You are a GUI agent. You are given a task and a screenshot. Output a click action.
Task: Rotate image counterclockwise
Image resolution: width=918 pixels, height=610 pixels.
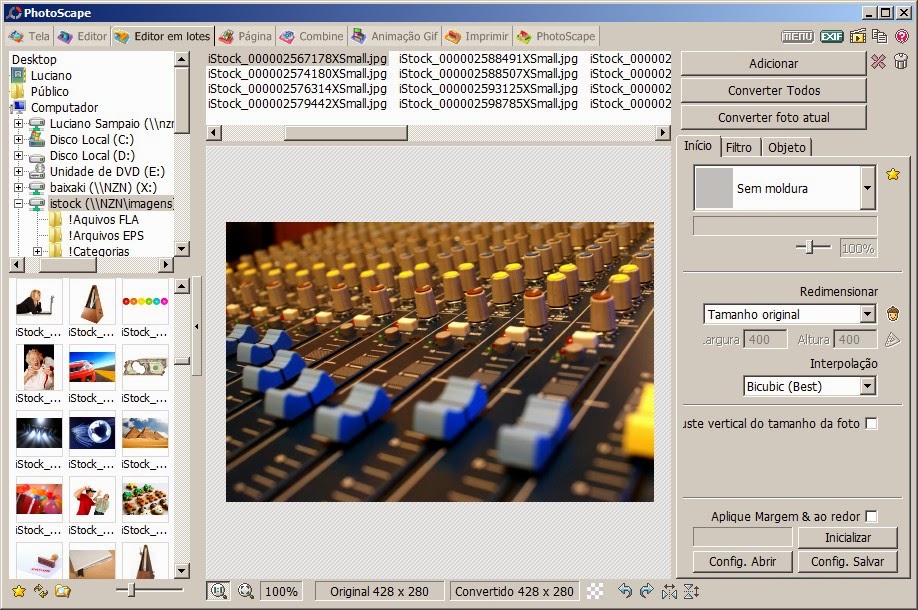click(625, 591)
